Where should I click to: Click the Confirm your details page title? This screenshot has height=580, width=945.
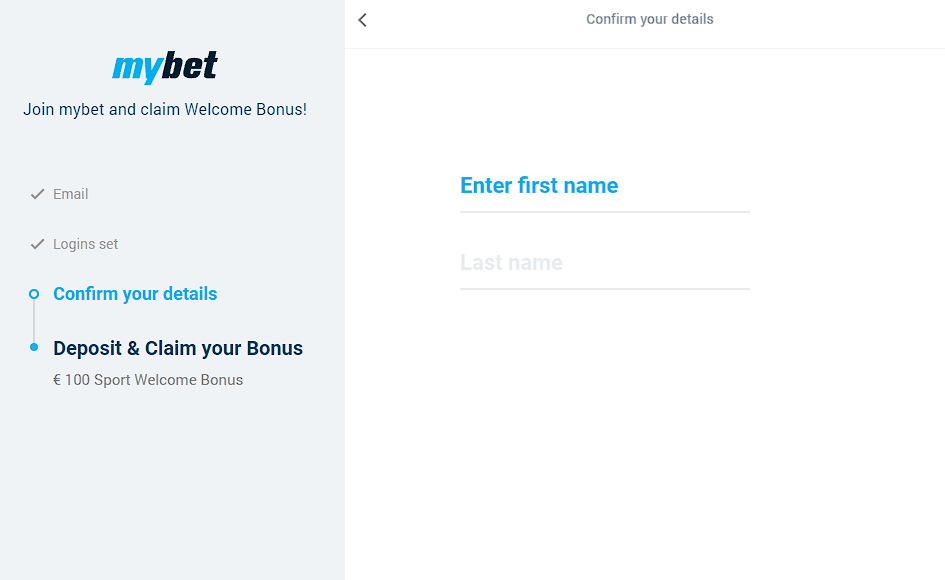click(649, 19)
